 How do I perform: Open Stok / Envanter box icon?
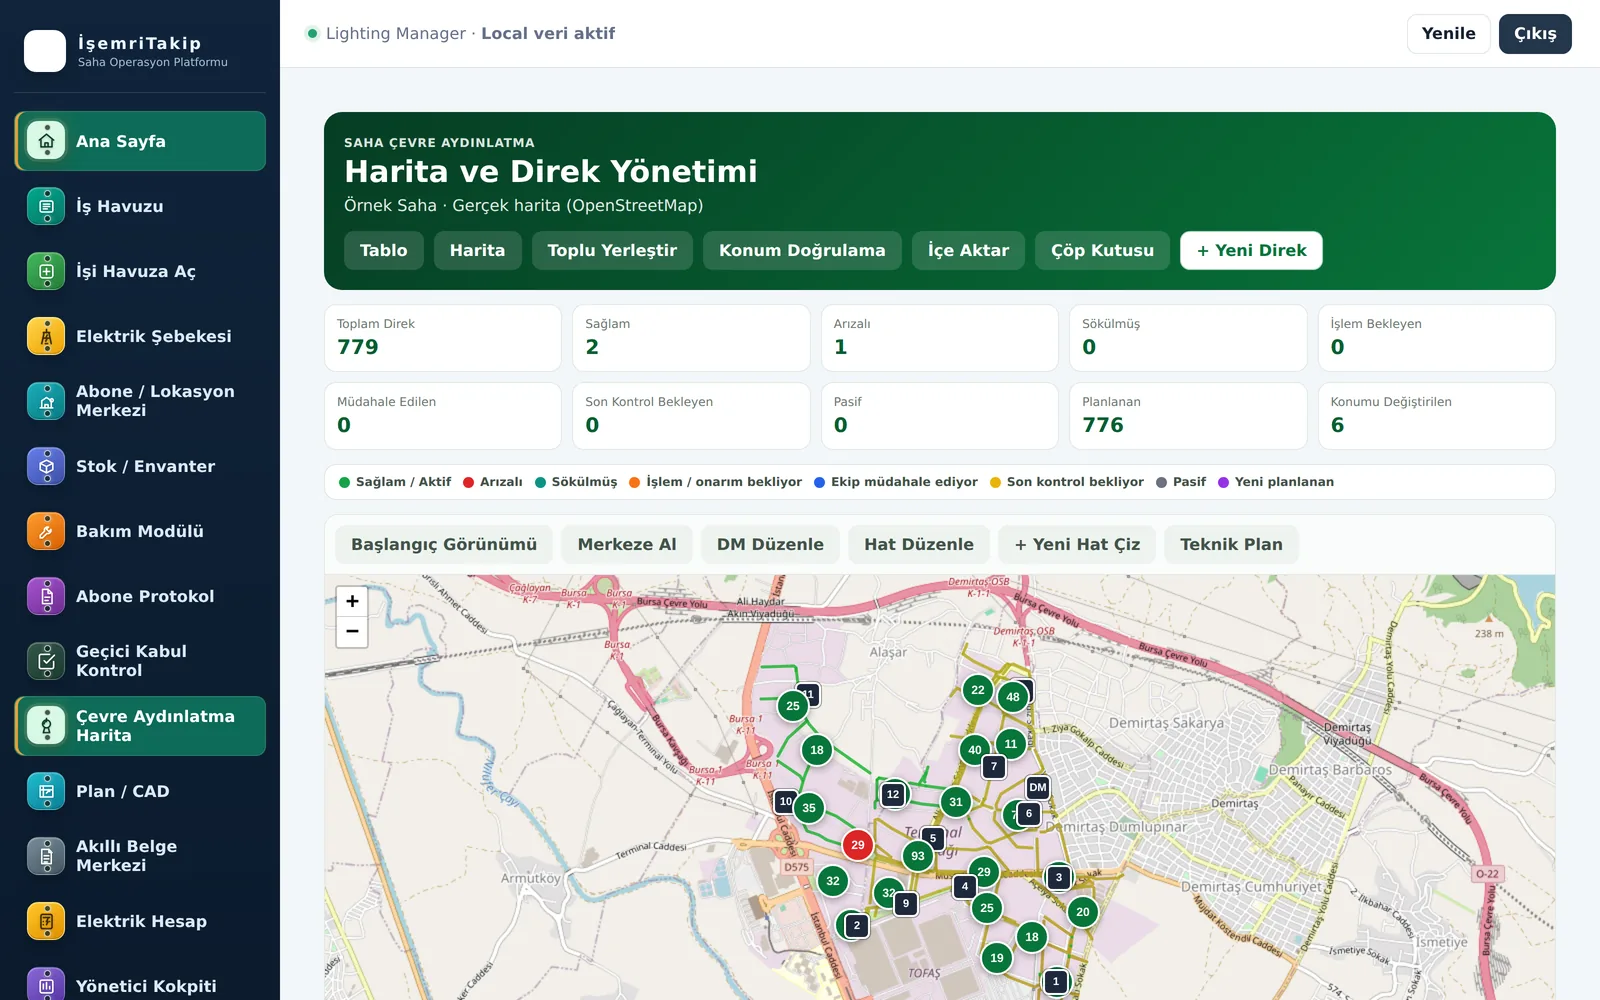point(46,466)
